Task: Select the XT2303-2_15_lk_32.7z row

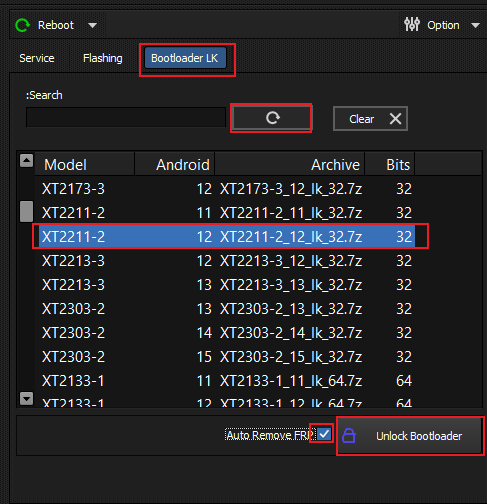Action: click(227, 357)
